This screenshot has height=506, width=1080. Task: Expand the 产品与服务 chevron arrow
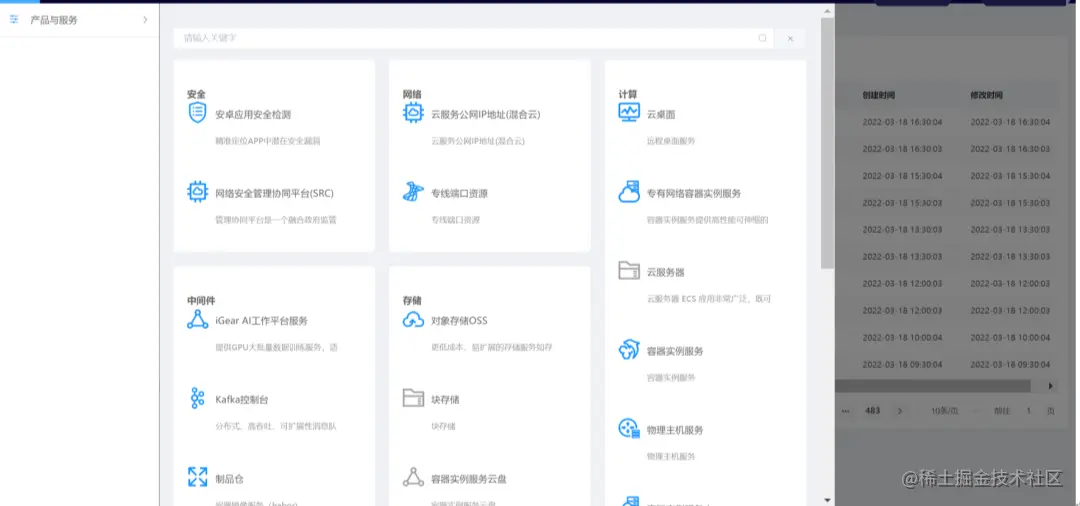click(x=145, y=20)
